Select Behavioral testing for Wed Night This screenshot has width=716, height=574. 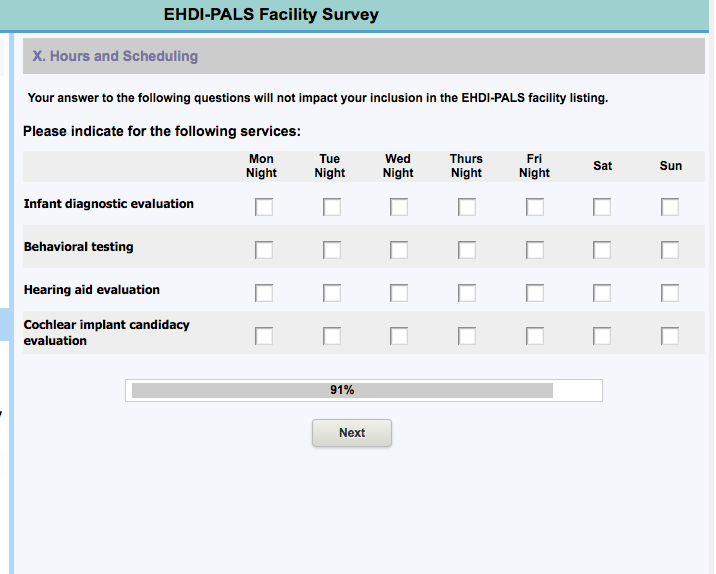(399, 250)
